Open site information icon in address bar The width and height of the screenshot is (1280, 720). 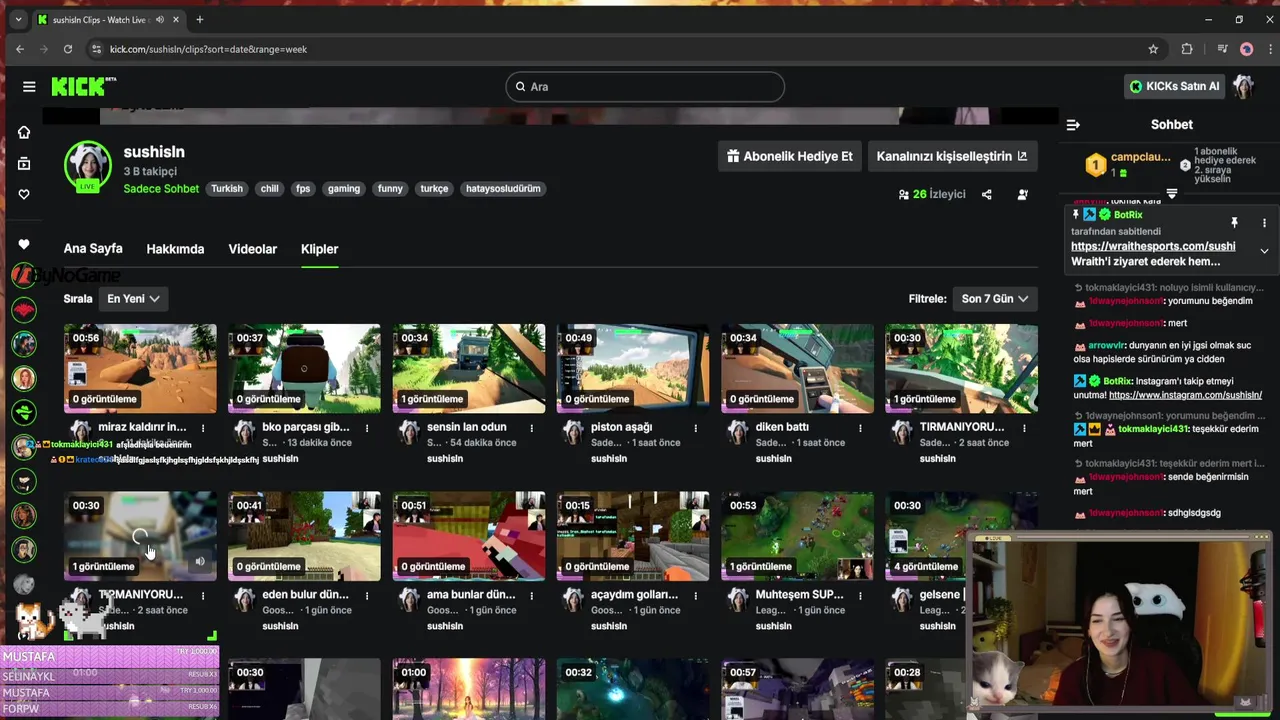coord(96,49)
